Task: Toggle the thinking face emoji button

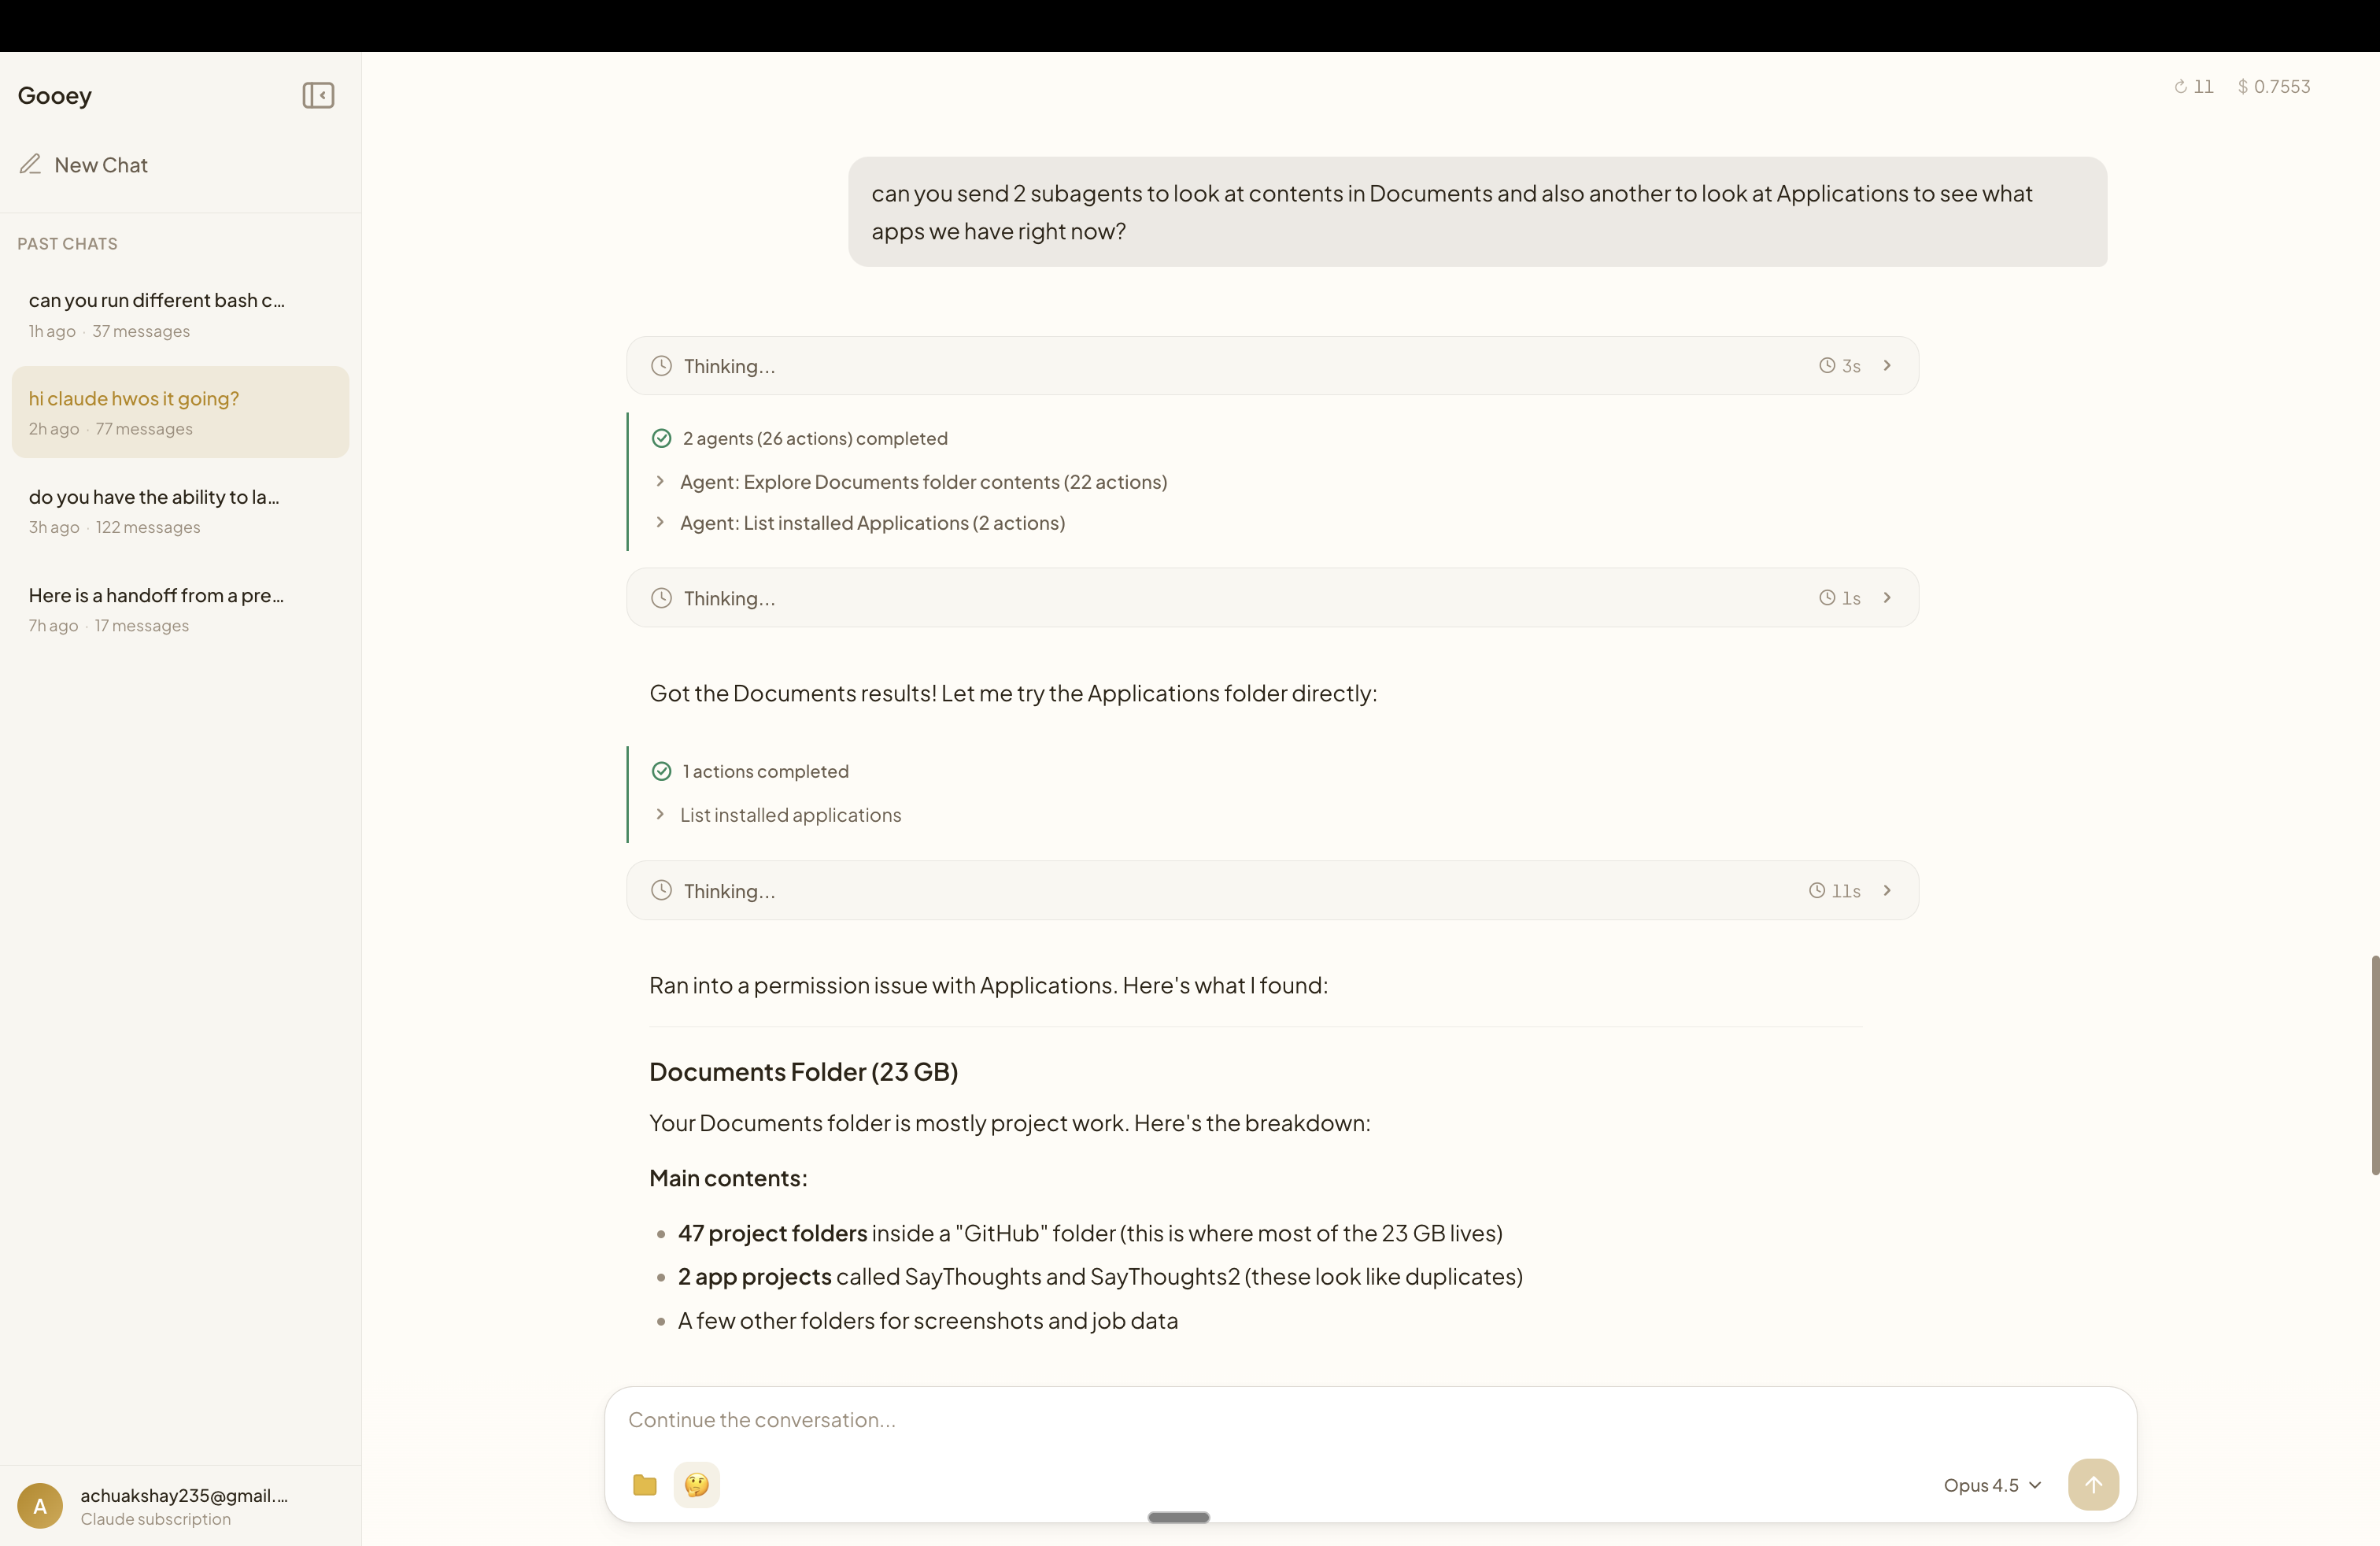Action: coord(696,1485)
